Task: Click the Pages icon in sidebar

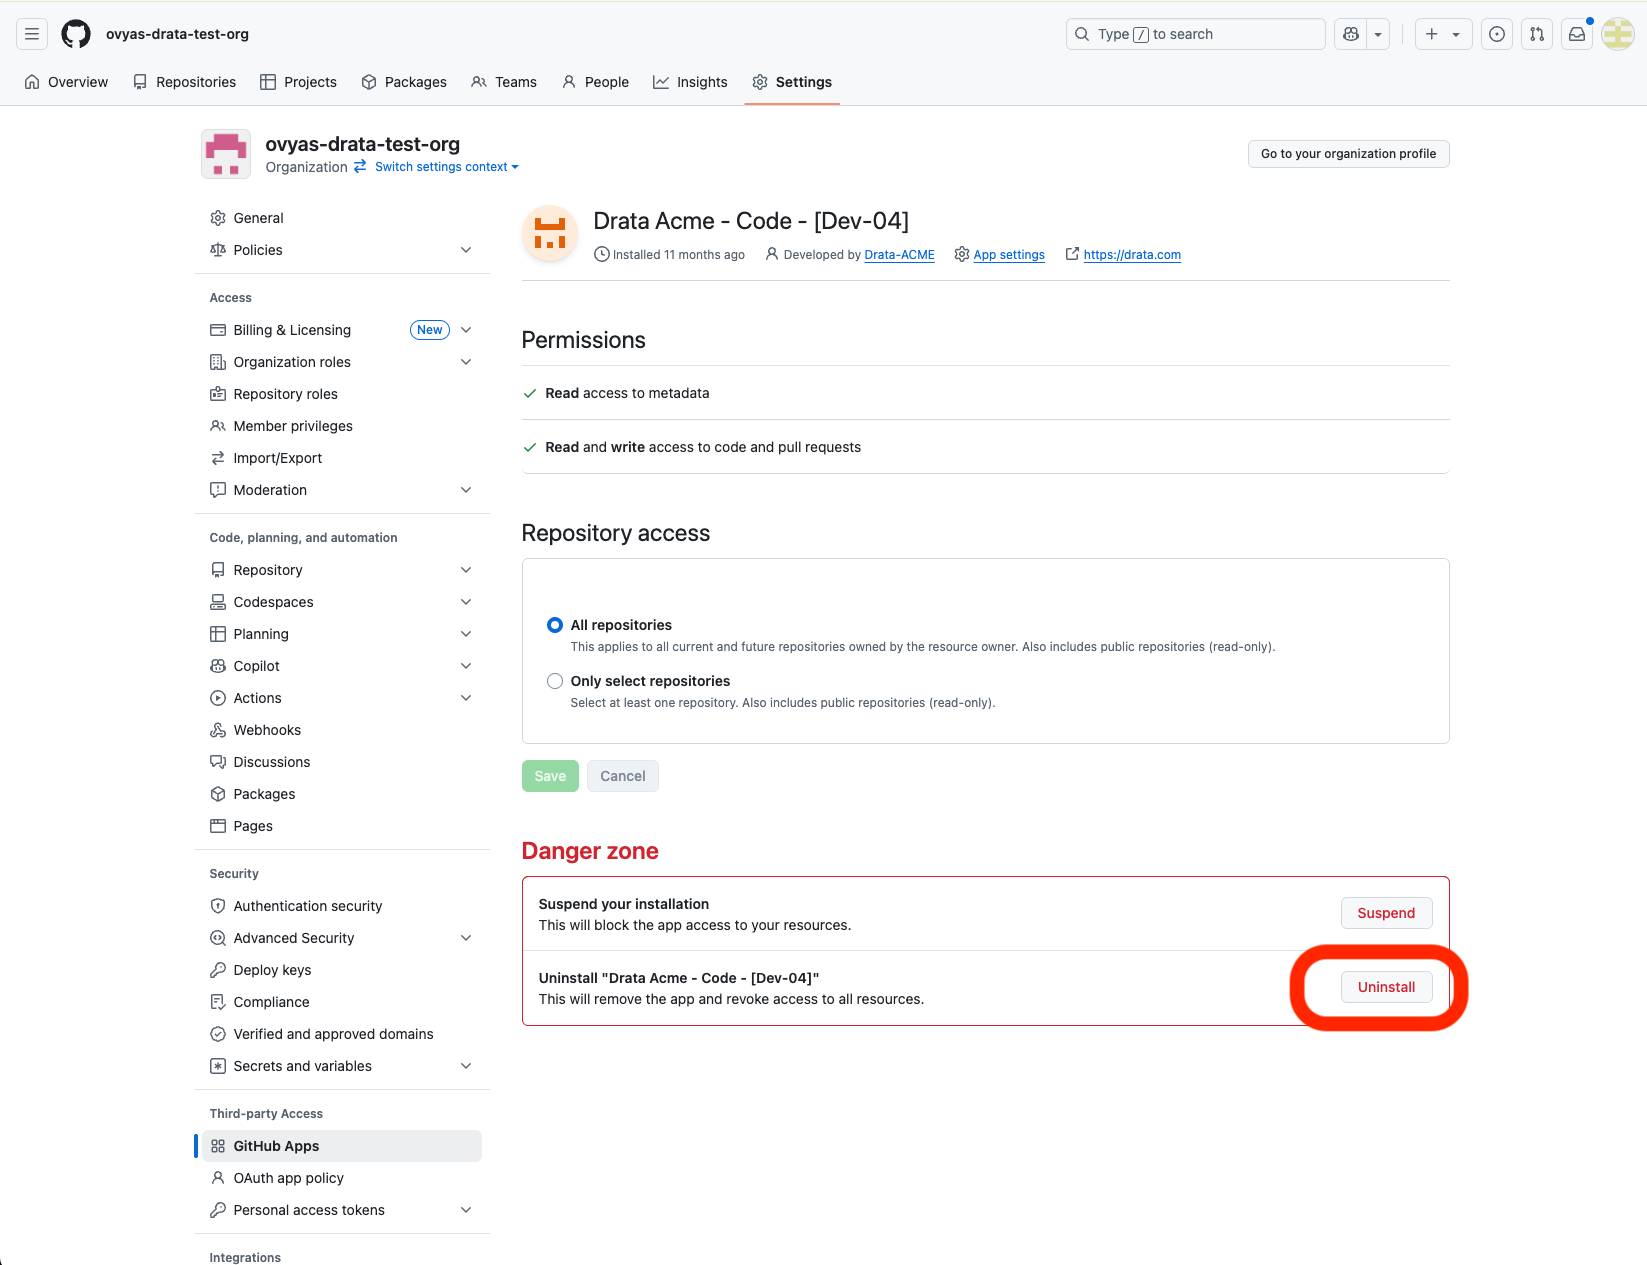Action: (218, 826)
